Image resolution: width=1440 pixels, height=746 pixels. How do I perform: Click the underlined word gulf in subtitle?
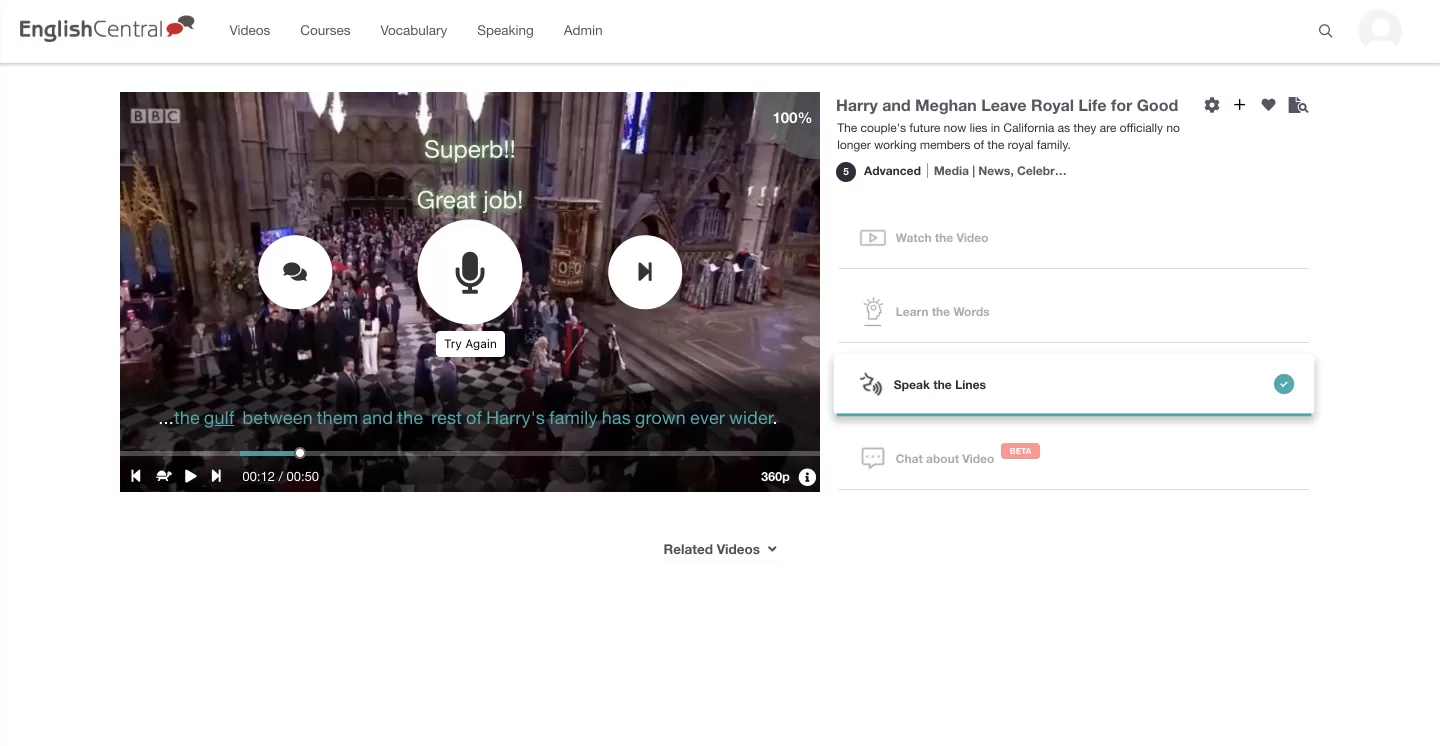pos(219,418)
